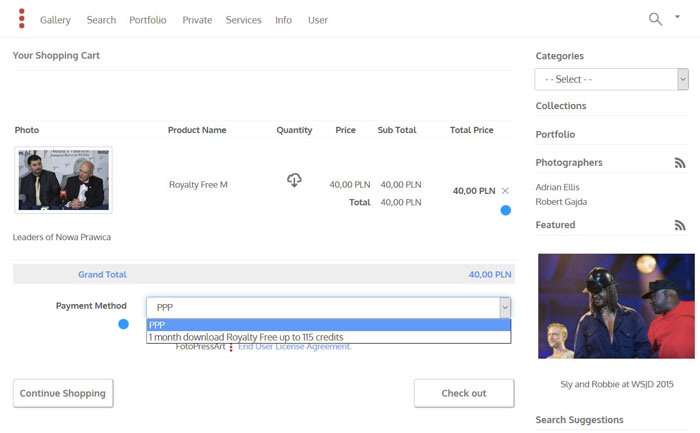Click the Royalty Free M product name
This screenshot has width=700, height=433.
tap(198, 185)
